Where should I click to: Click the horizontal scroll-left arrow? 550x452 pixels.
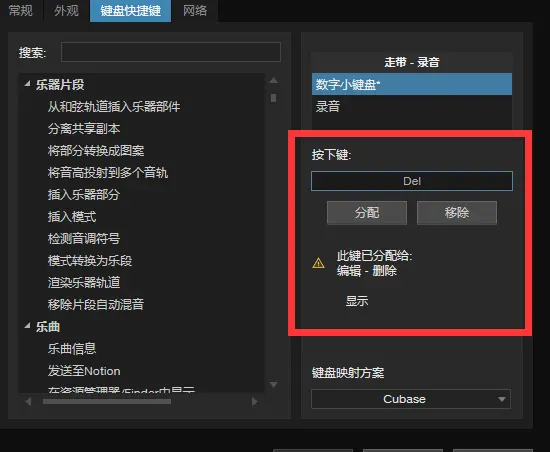(x=28, y=401)
